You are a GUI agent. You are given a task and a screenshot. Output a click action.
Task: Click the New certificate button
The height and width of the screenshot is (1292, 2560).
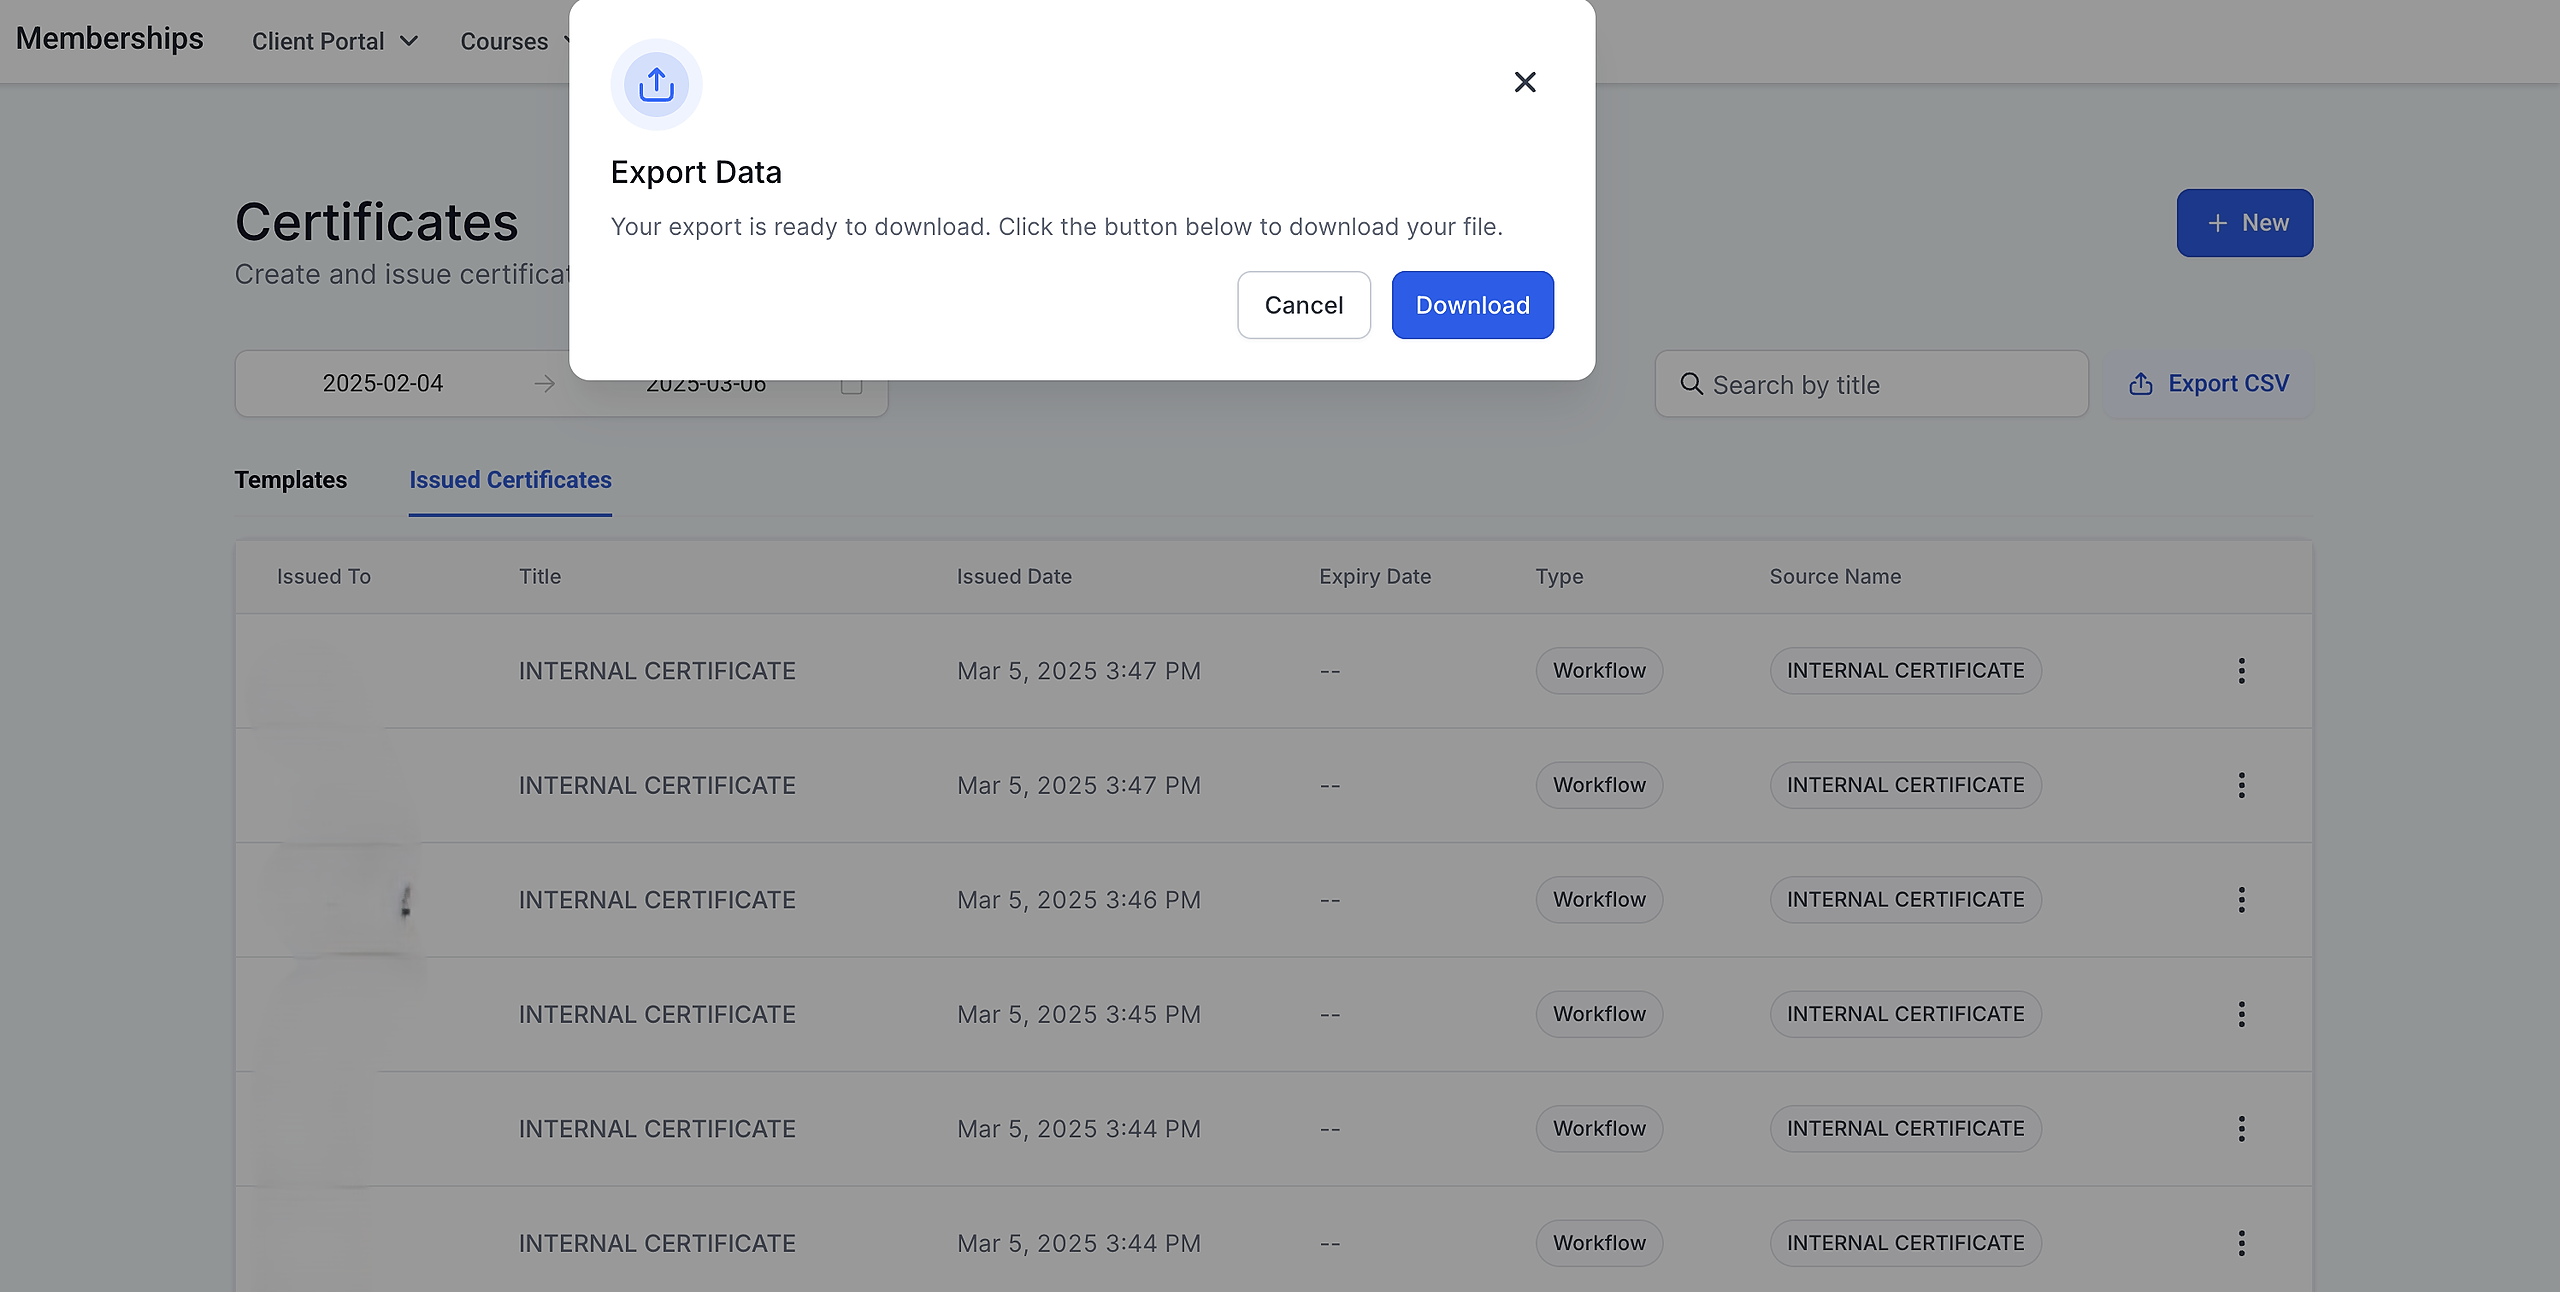pyautogui.click(x=2244, y=223)
